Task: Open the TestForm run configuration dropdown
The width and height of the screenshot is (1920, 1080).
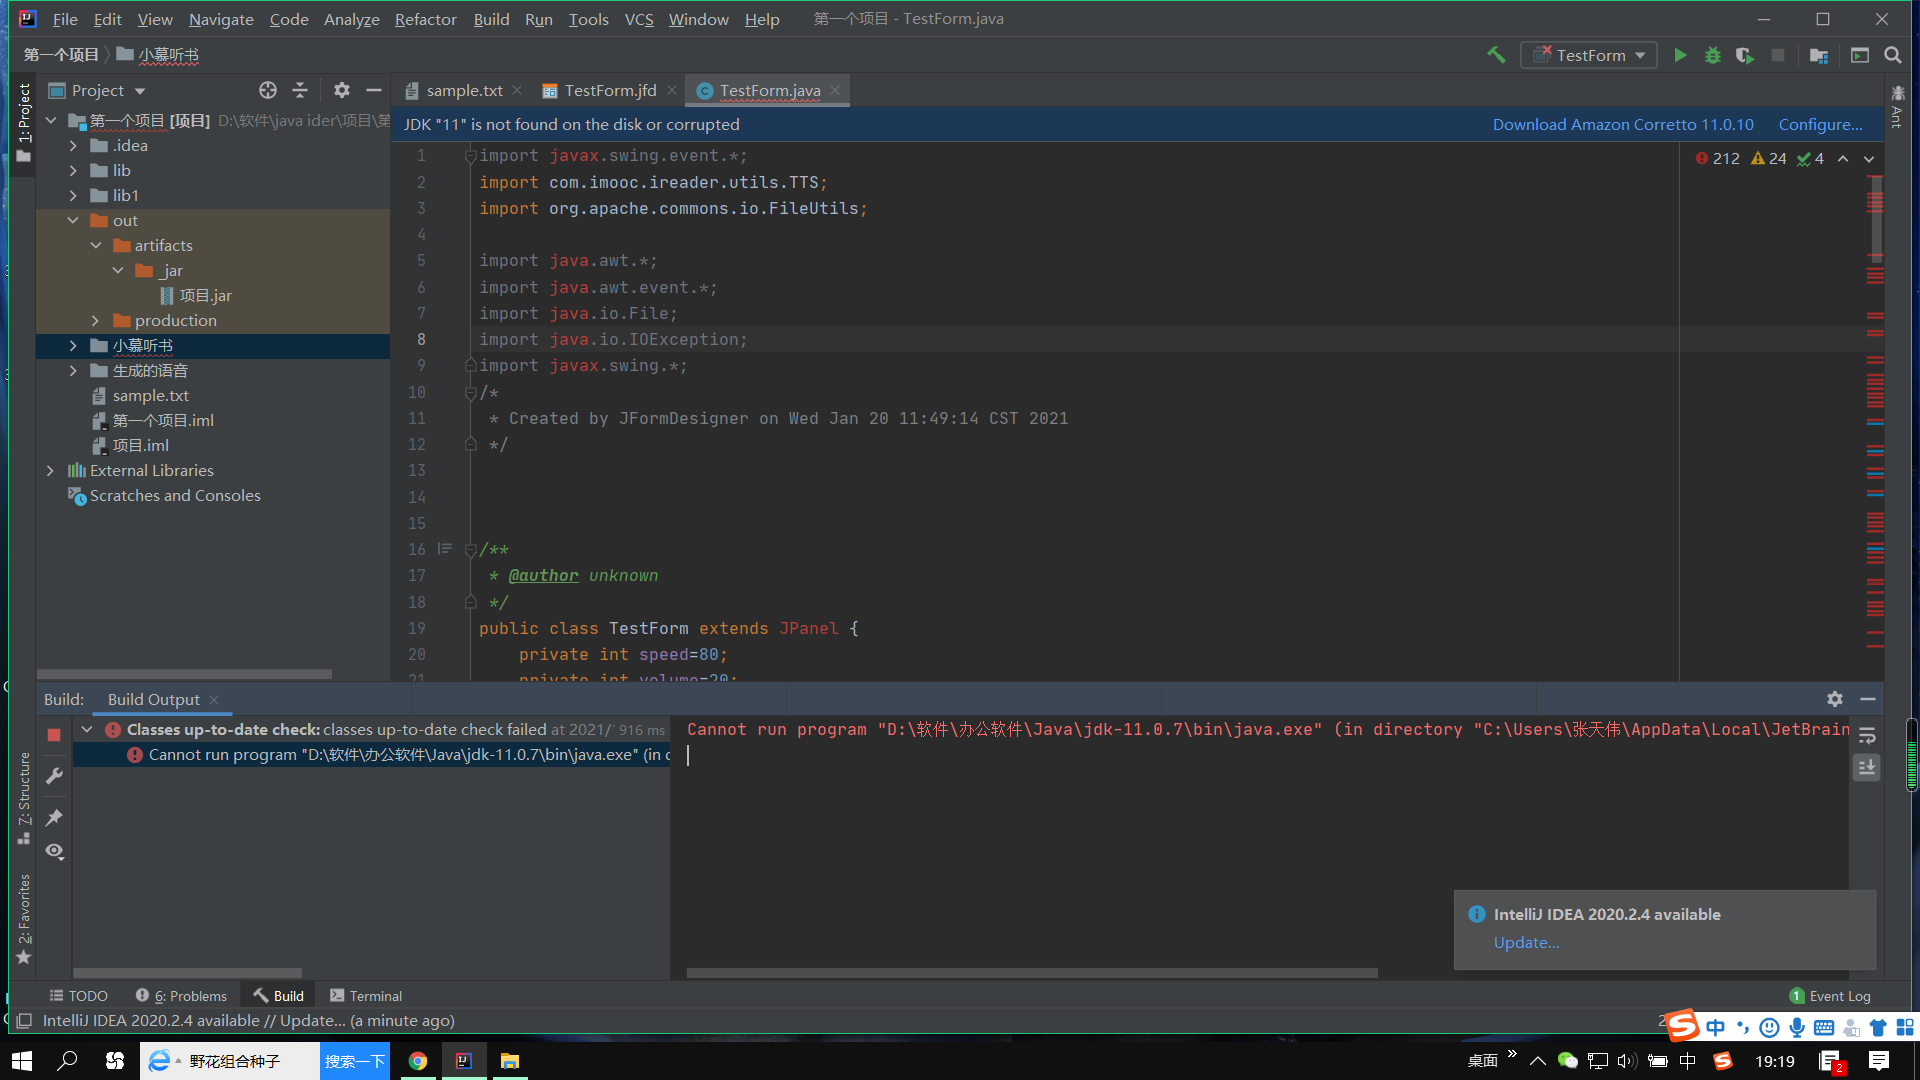Action: pyautogui.click(x=1589, y=55)
